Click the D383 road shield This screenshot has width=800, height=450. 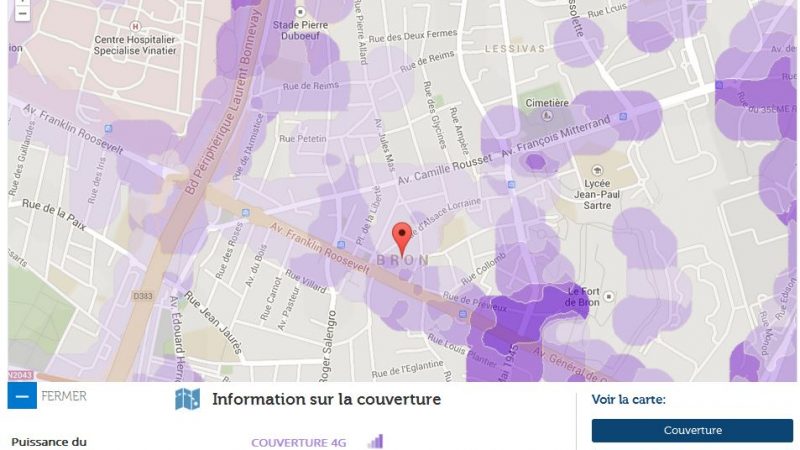142,296
